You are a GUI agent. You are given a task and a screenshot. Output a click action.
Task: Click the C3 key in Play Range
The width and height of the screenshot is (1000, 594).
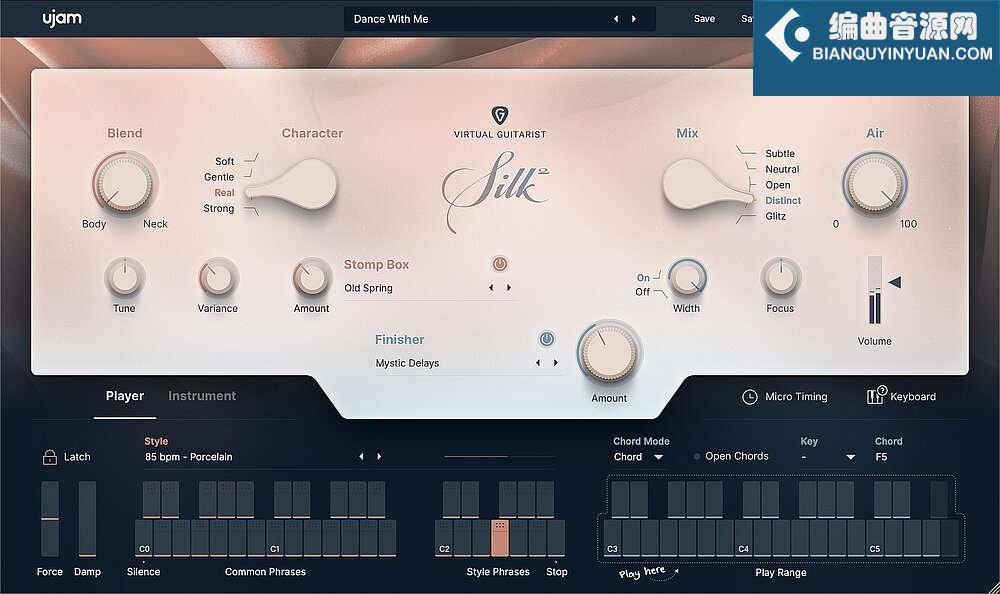[x=612, y=538]
